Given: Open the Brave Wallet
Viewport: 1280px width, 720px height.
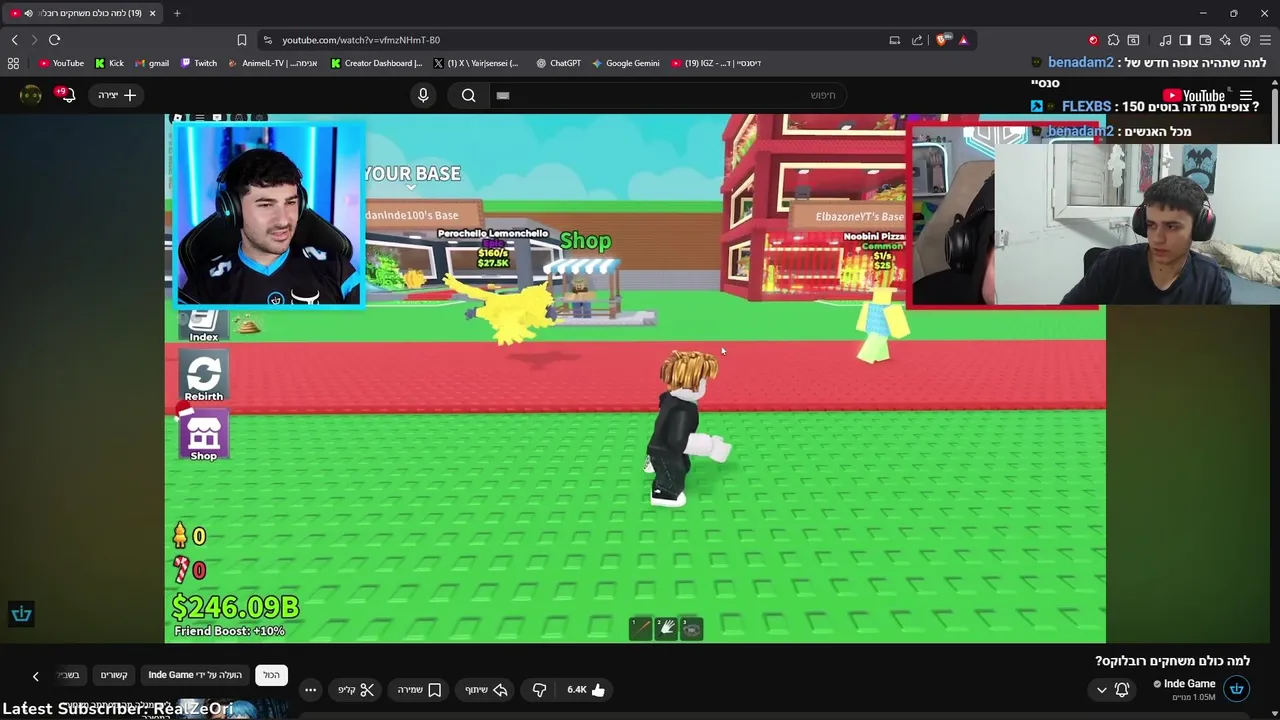Looking at the screenshot, I should click(1205, 40).
